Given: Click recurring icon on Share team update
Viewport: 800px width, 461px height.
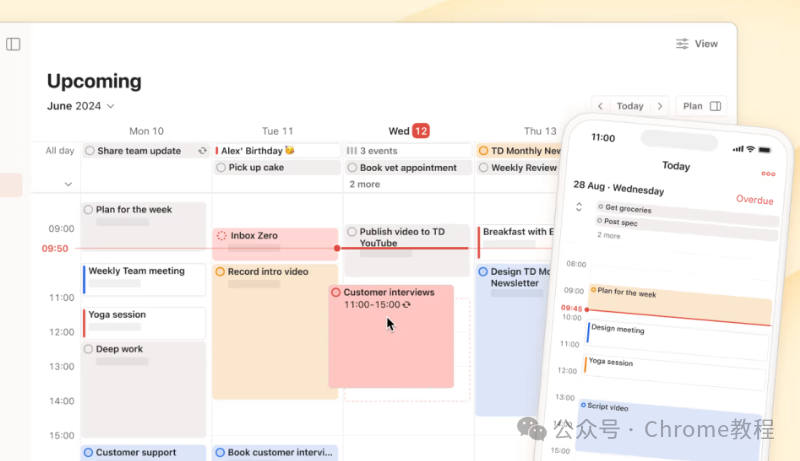Looking at the screenshot, I should click(x=203, y=151).
